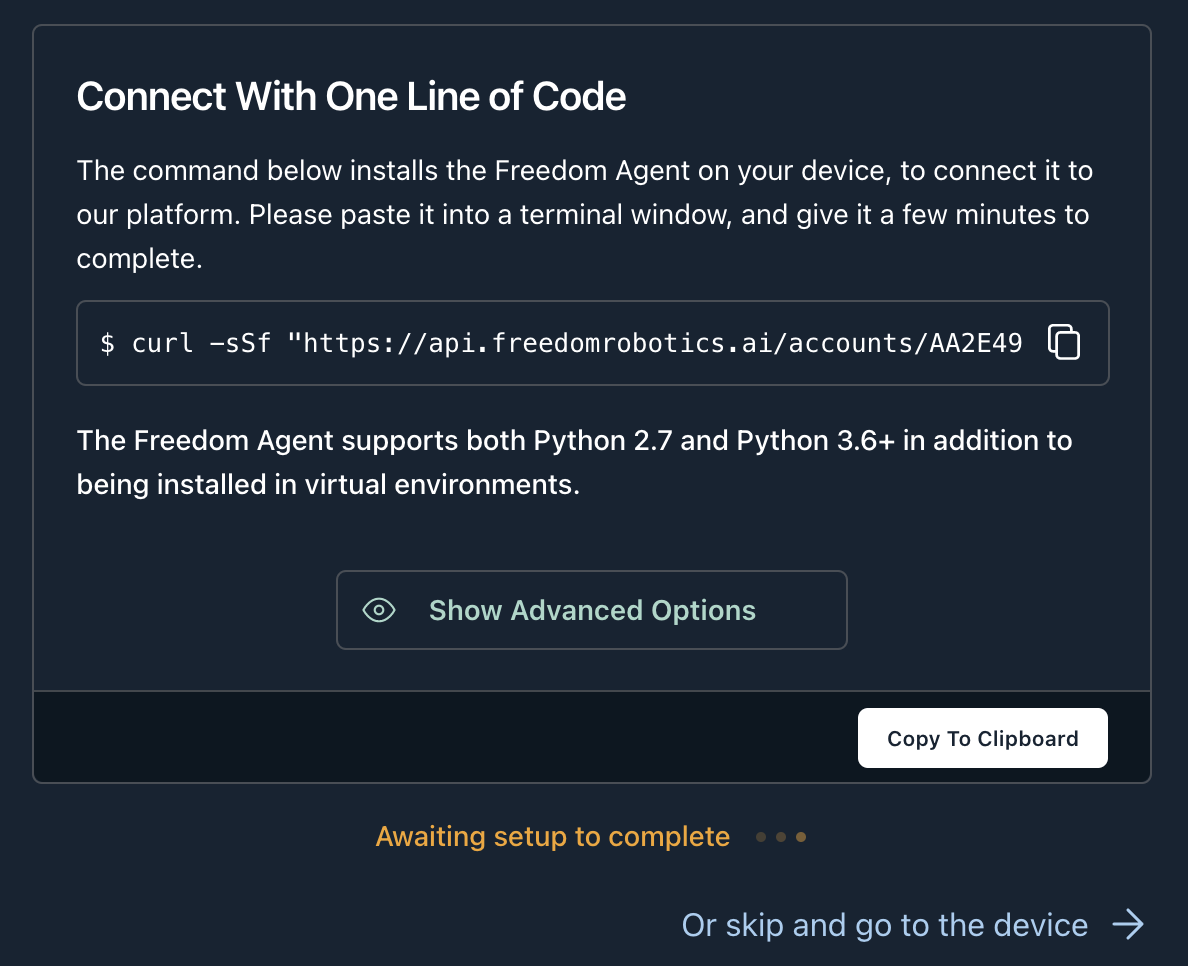1188x966 pixels.
Task: Click the right arrow next to skip link
Action: [x=1128, y=925]
